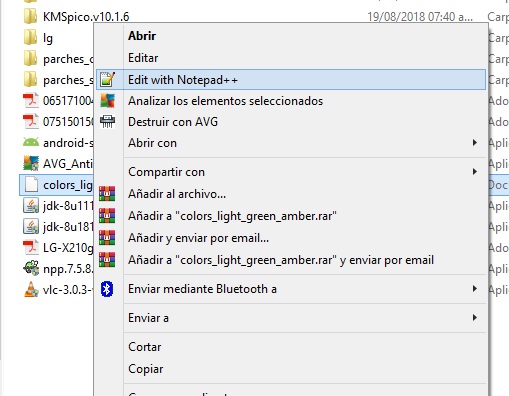Click the blank document icon of colors_lig

pos(31,184)
